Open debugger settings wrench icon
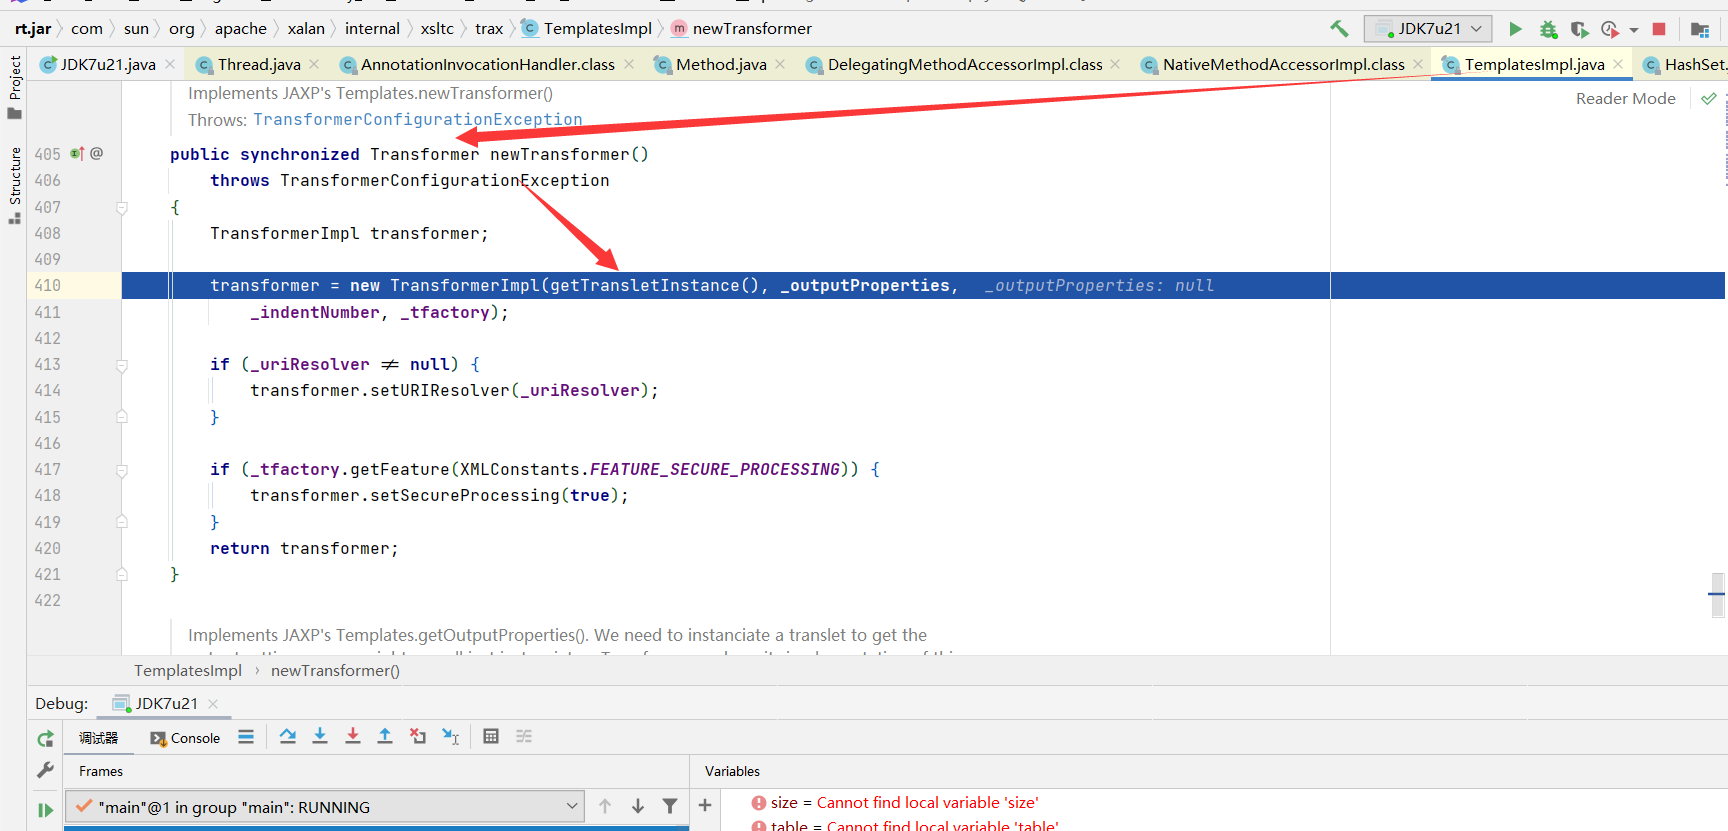 45,770
